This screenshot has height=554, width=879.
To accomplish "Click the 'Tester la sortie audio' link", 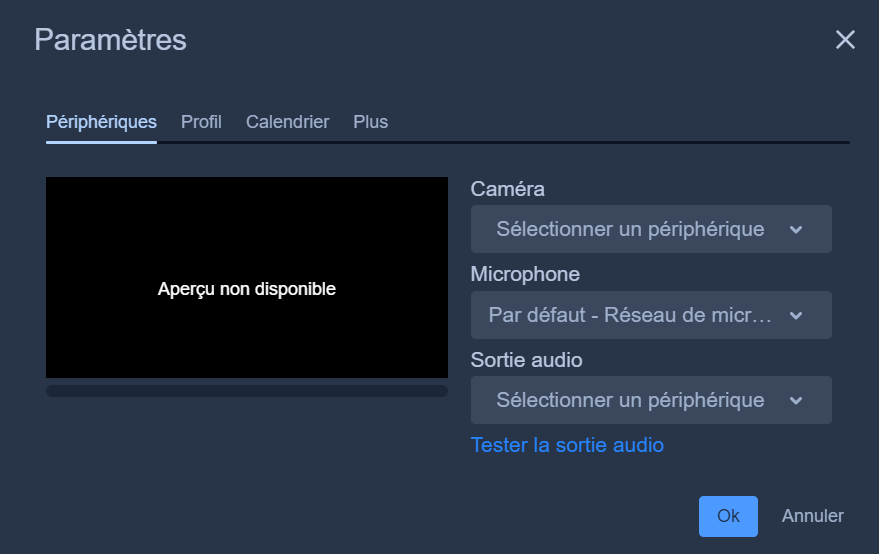I will click(x=567, y=445).
